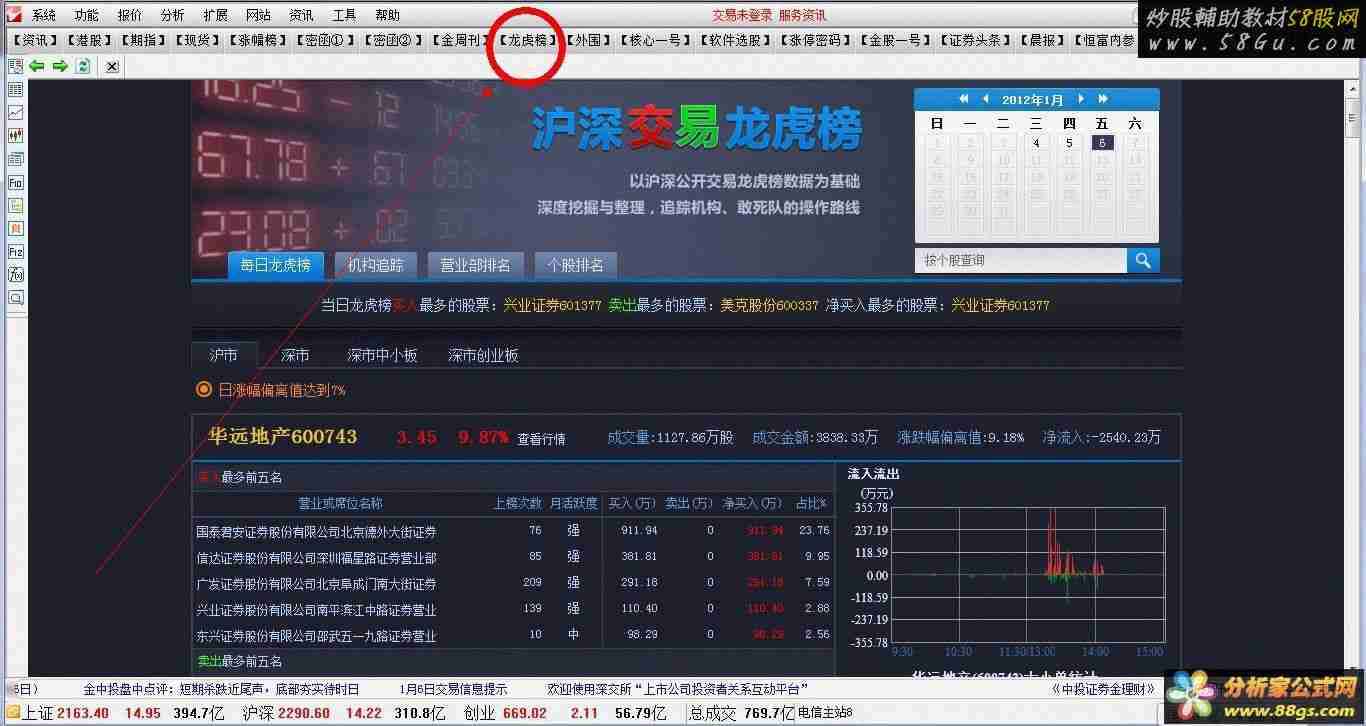Click the application logo icon left of 系统 menu
The width and height of the screenshot is (1366, 726).
click(13, 15)
